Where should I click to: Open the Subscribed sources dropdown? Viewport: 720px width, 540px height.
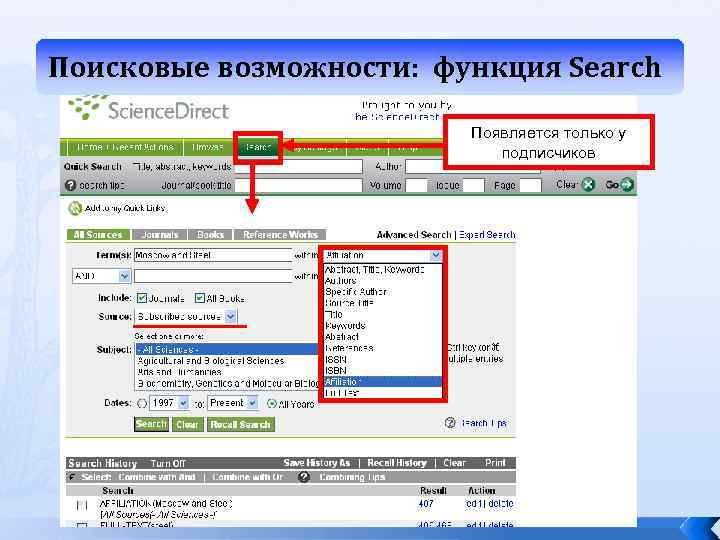click(x=231, y=316)
